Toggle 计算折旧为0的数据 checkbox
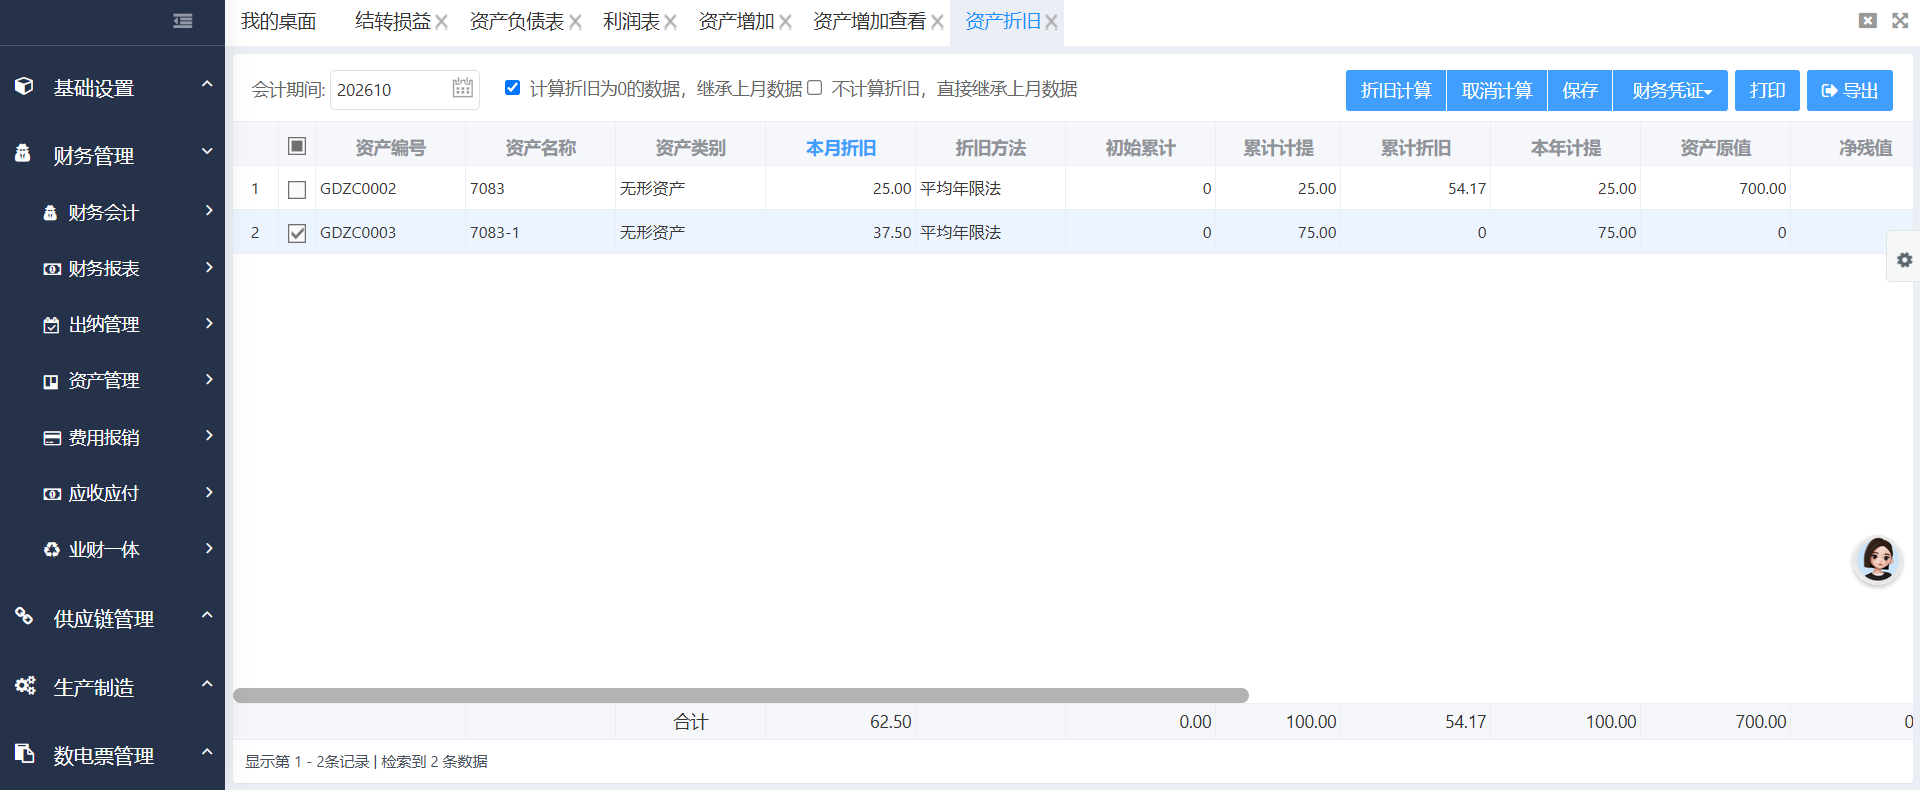The width and height of the screenshot is (1920, 790). point(512,88)
